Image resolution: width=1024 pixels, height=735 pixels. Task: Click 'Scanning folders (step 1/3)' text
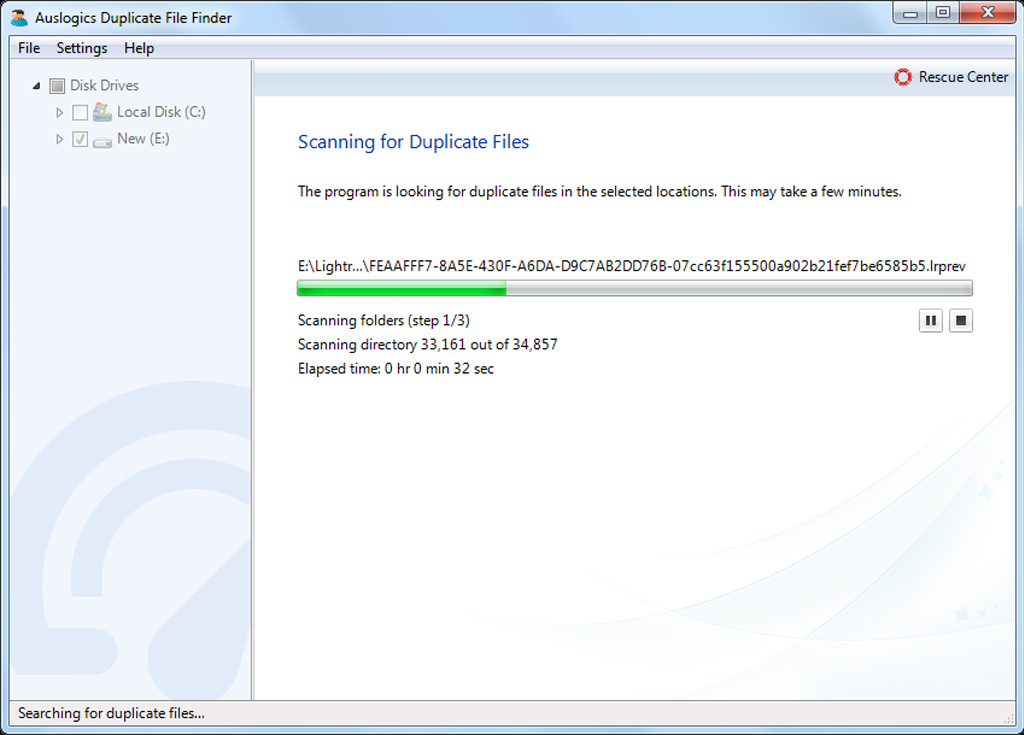[x=384, y=321]
